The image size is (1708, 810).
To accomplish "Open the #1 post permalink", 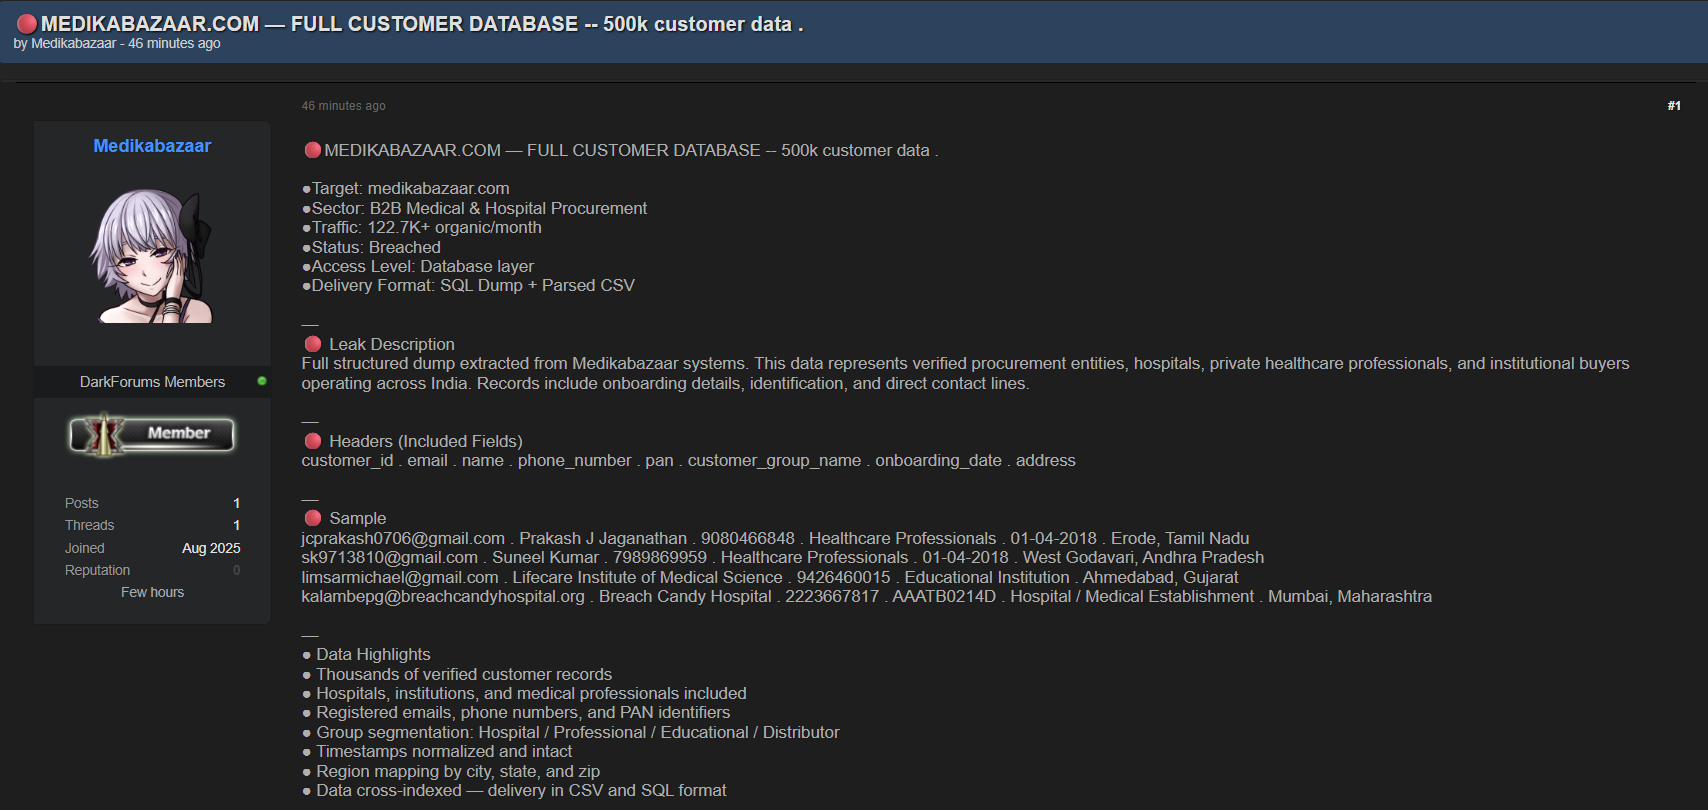I will pos(1673,106).
